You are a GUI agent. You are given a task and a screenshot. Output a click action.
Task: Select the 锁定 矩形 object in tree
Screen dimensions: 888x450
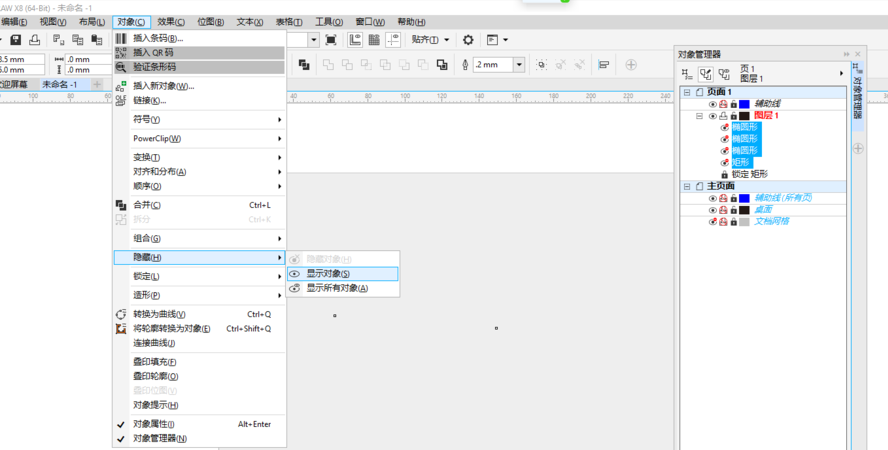pos(749,174)
